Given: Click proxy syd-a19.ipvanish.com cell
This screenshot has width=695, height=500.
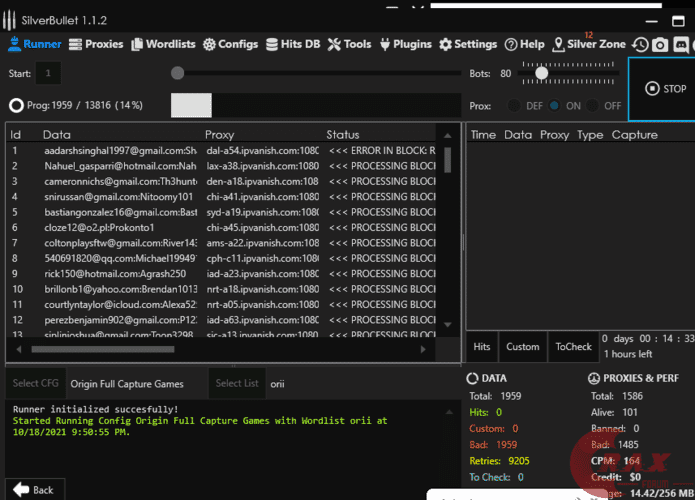Looking at the screenshot, I should [262, 212].
